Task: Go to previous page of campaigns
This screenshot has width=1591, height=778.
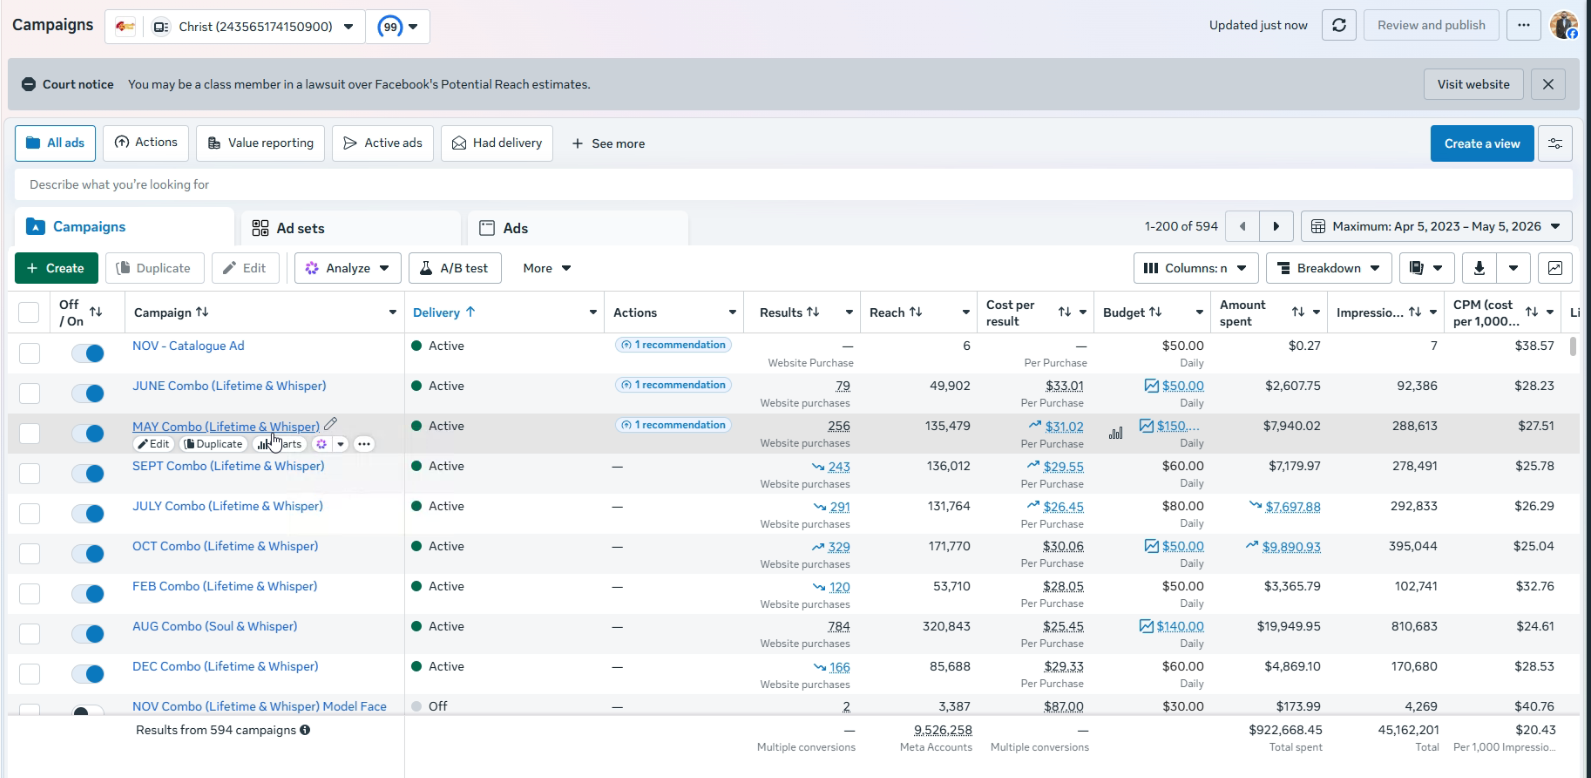Action: click(x=1242, y=227)
